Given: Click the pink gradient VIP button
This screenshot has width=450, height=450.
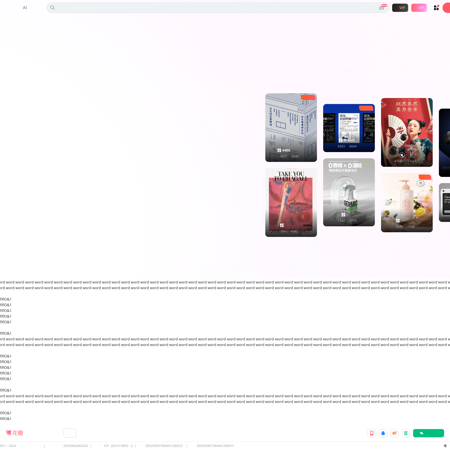Looking at the screenshot, I should 419,8.
